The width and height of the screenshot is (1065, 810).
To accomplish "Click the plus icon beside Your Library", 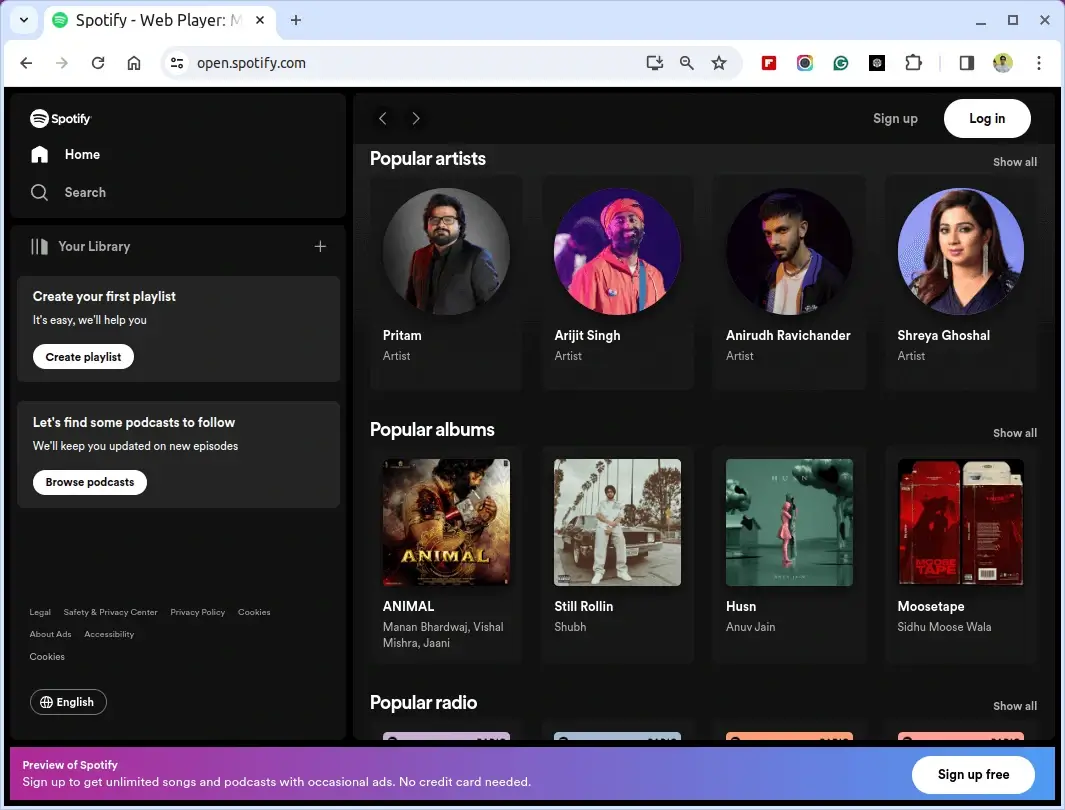I will coord(320,246).
